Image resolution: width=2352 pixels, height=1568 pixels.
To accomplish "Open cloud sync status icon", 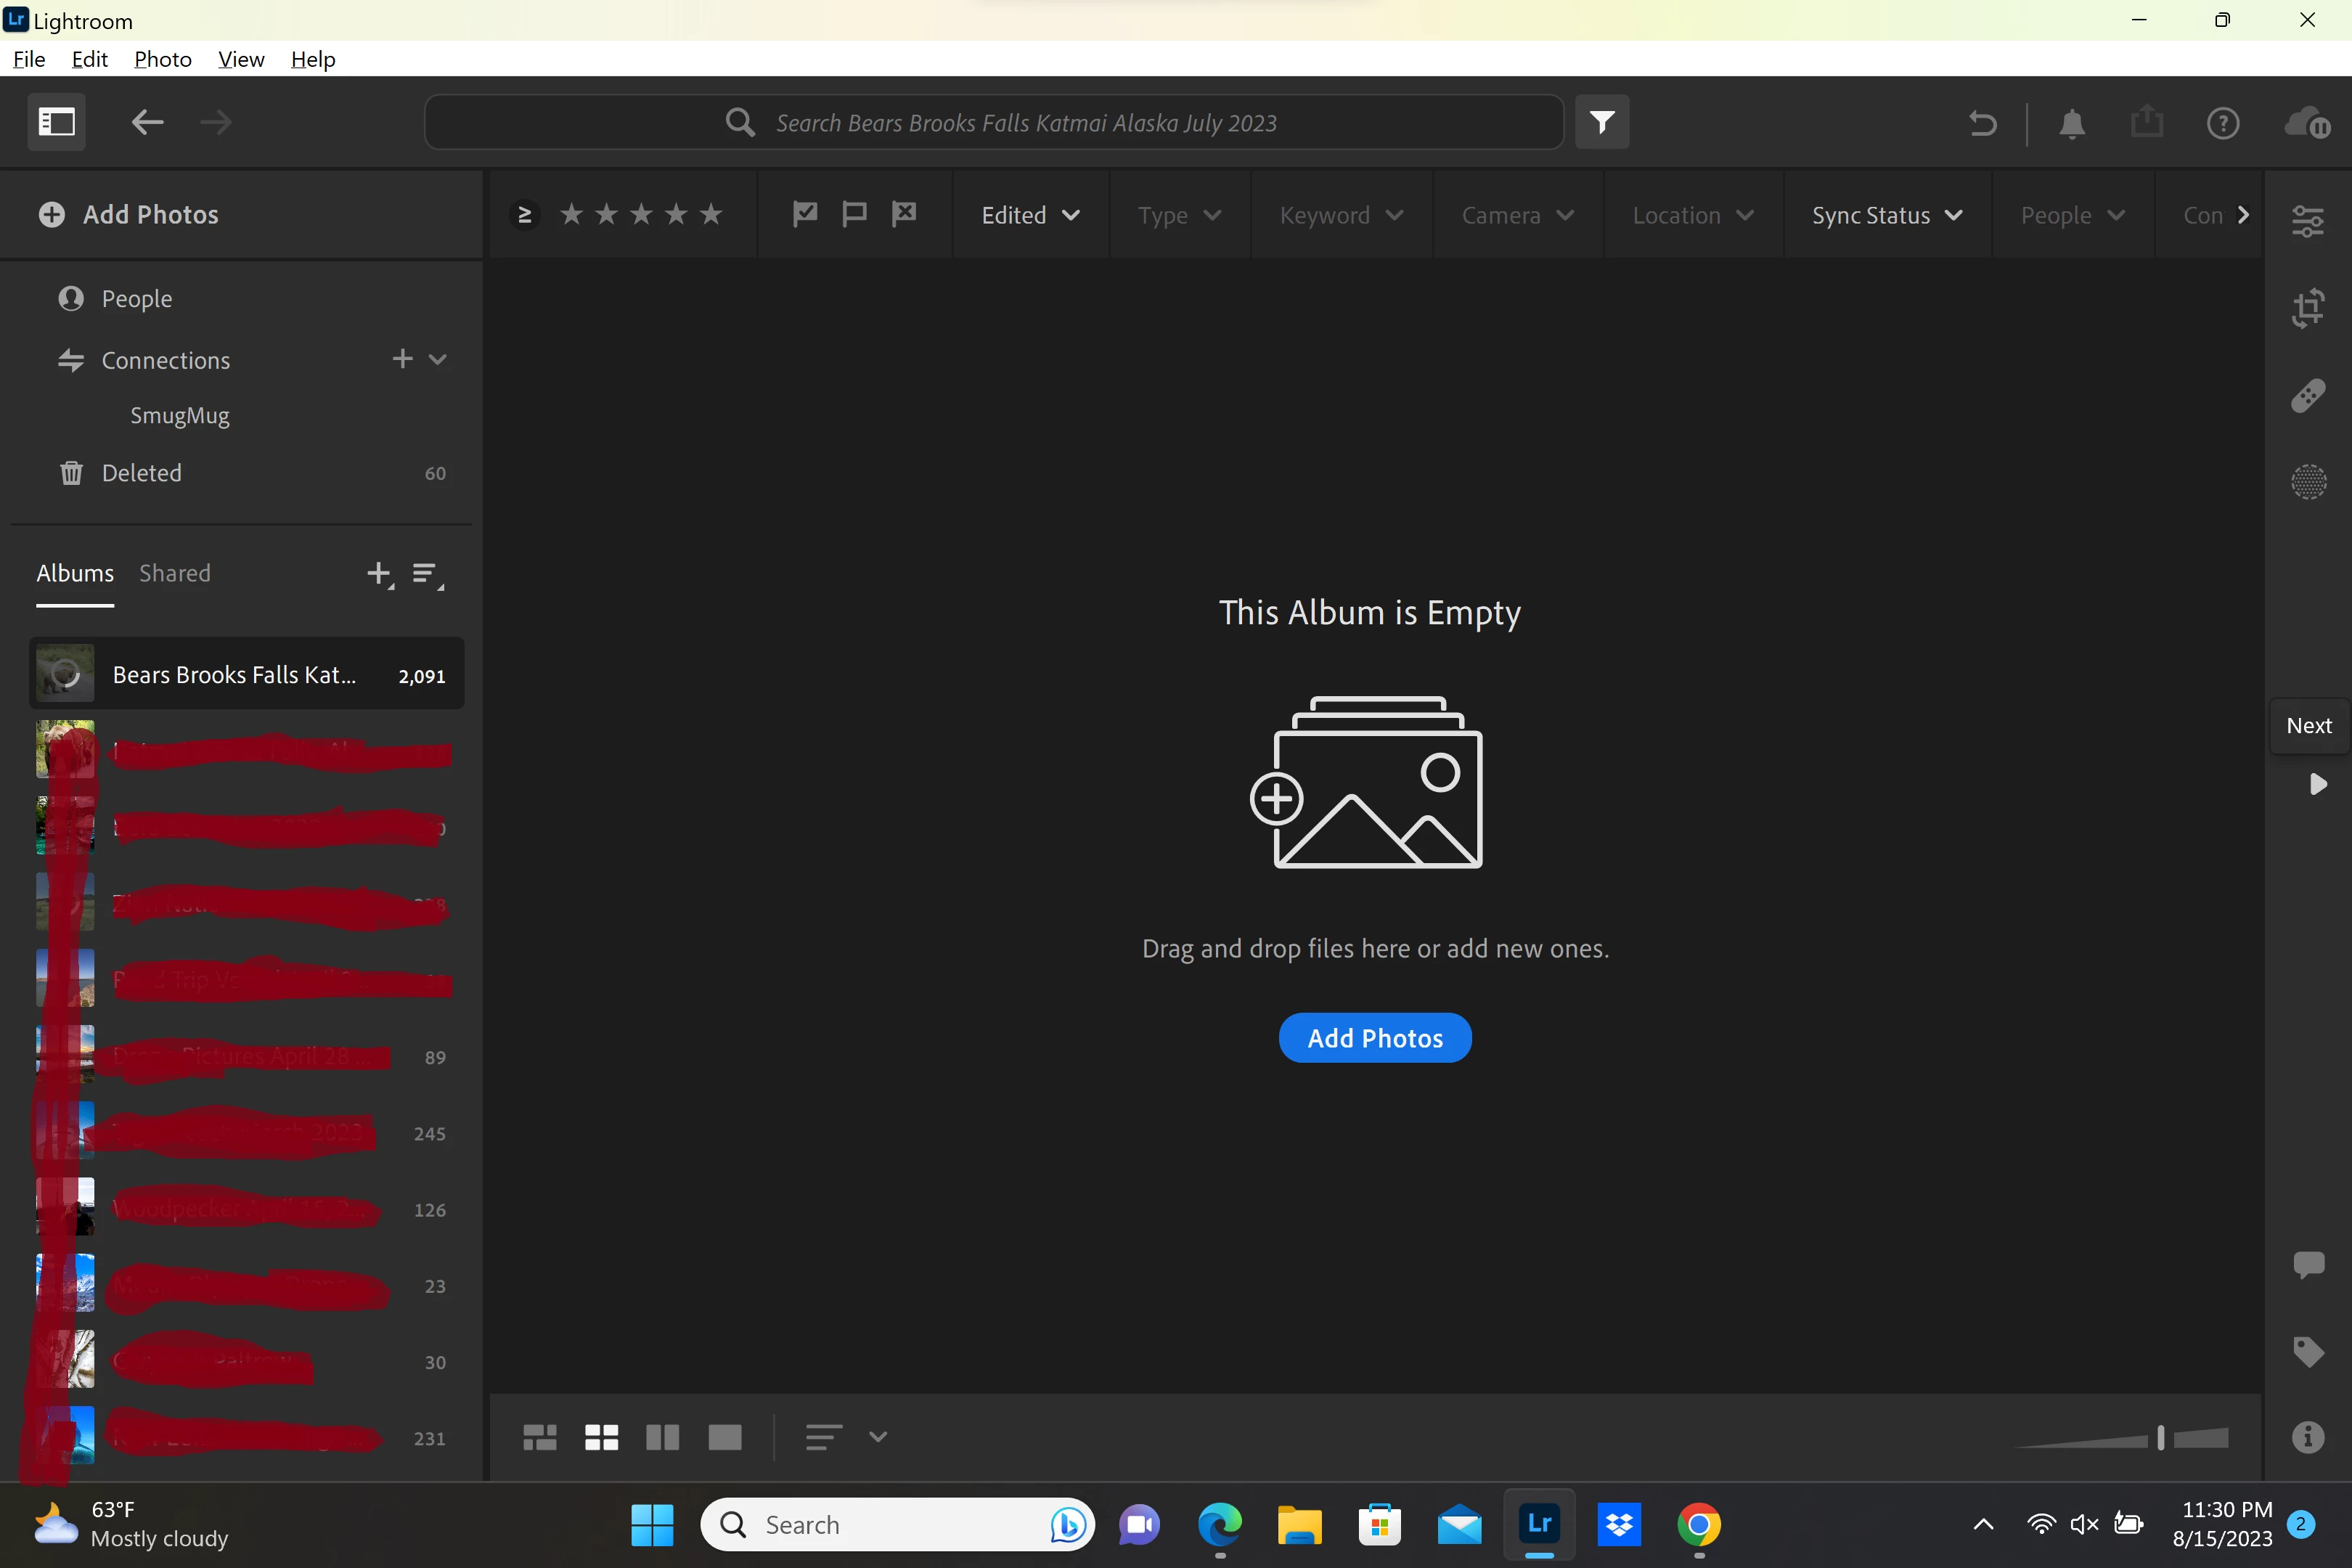I will point(2307,123).
